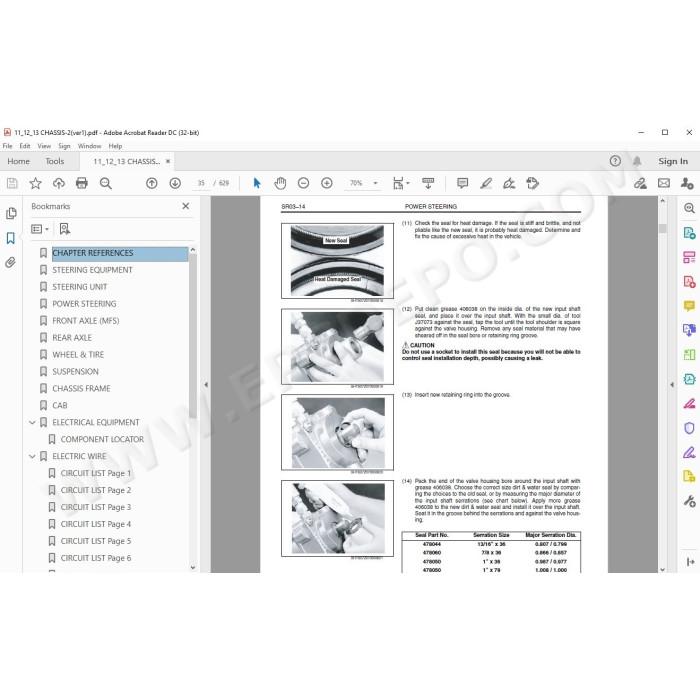Viewport: 700px width, 700px height.
Task: Open the Window menu
Action: click(x=89, y=146)
